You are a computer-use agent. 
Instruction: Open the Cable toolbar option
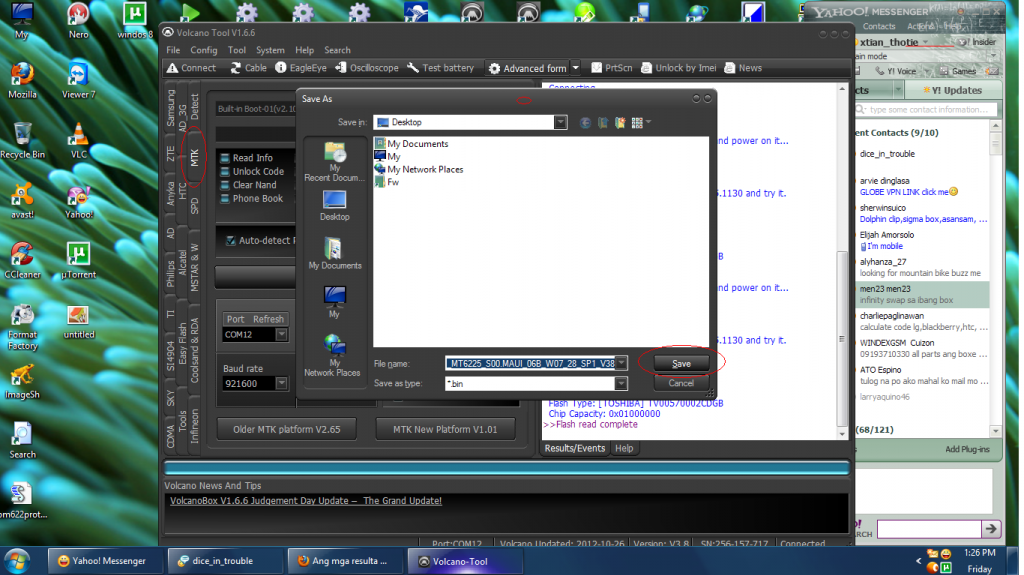(x=248, y=68)
